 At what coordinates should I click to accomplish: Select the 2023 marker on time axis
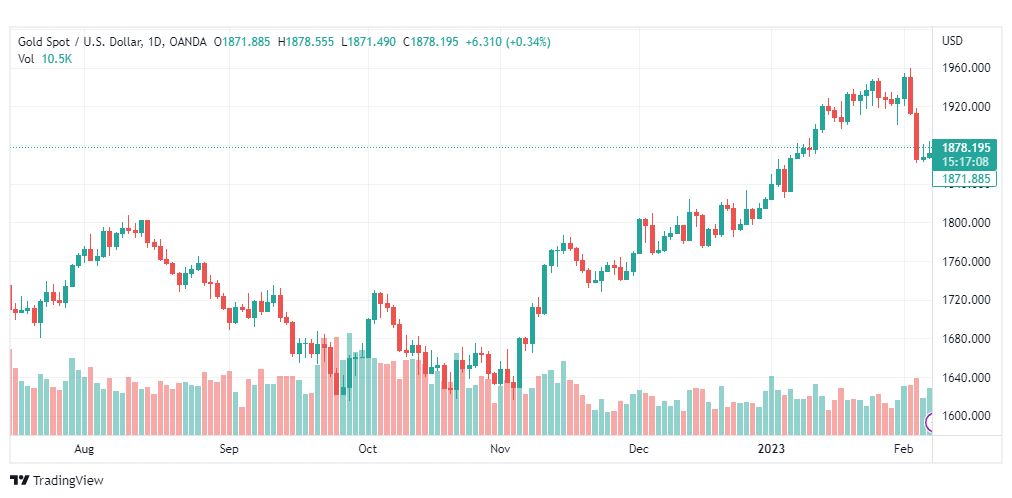tap(771, 449)
